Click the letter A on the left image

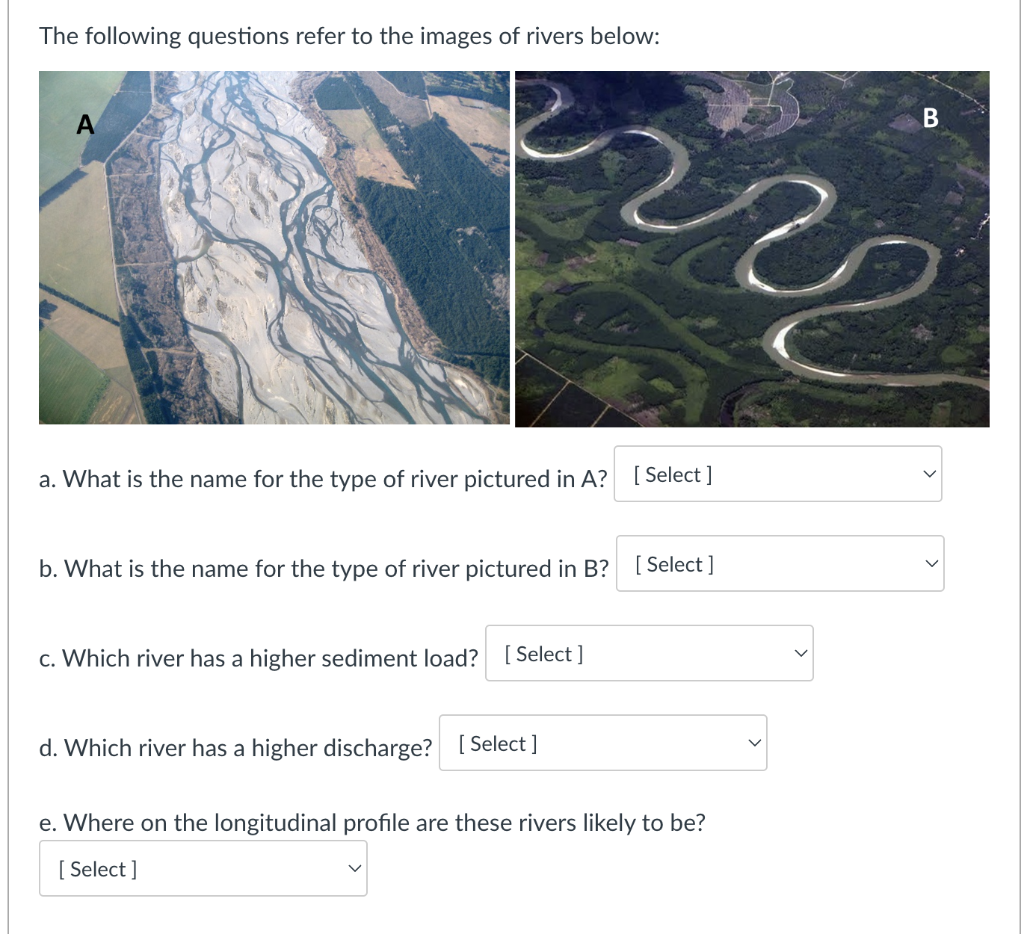click(x=84, y=125)
